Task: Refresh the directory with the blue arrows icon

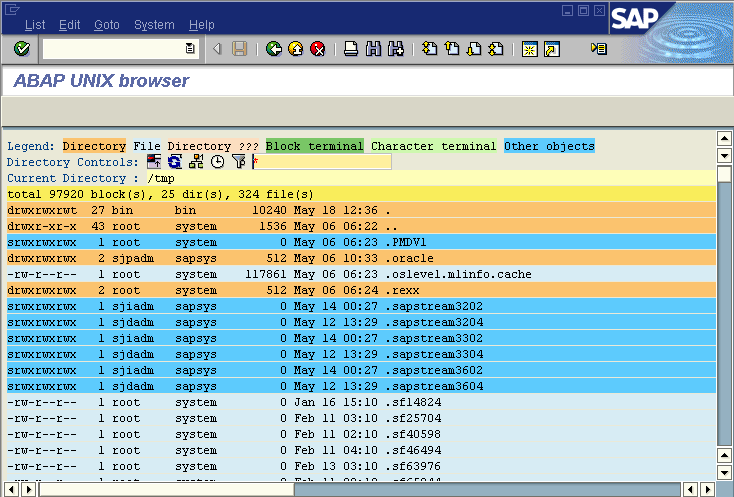Action: click(175, 162)
